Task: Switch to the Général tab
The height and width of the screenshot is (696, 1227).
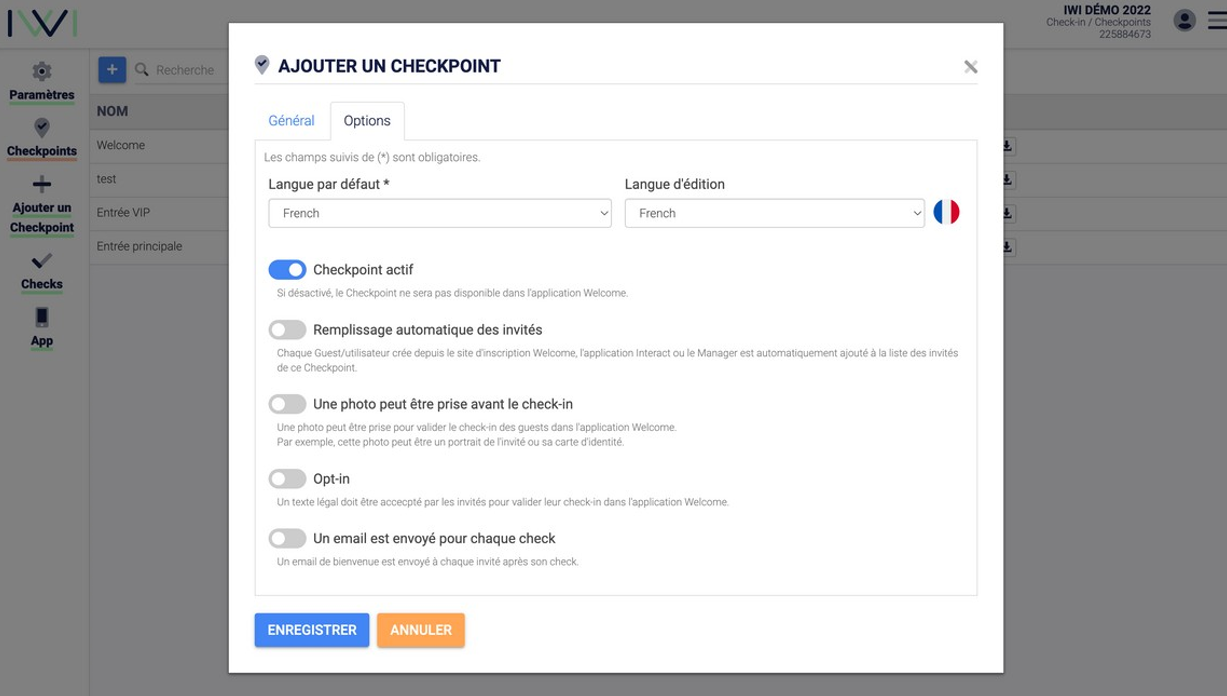Action: coord(291,121)
